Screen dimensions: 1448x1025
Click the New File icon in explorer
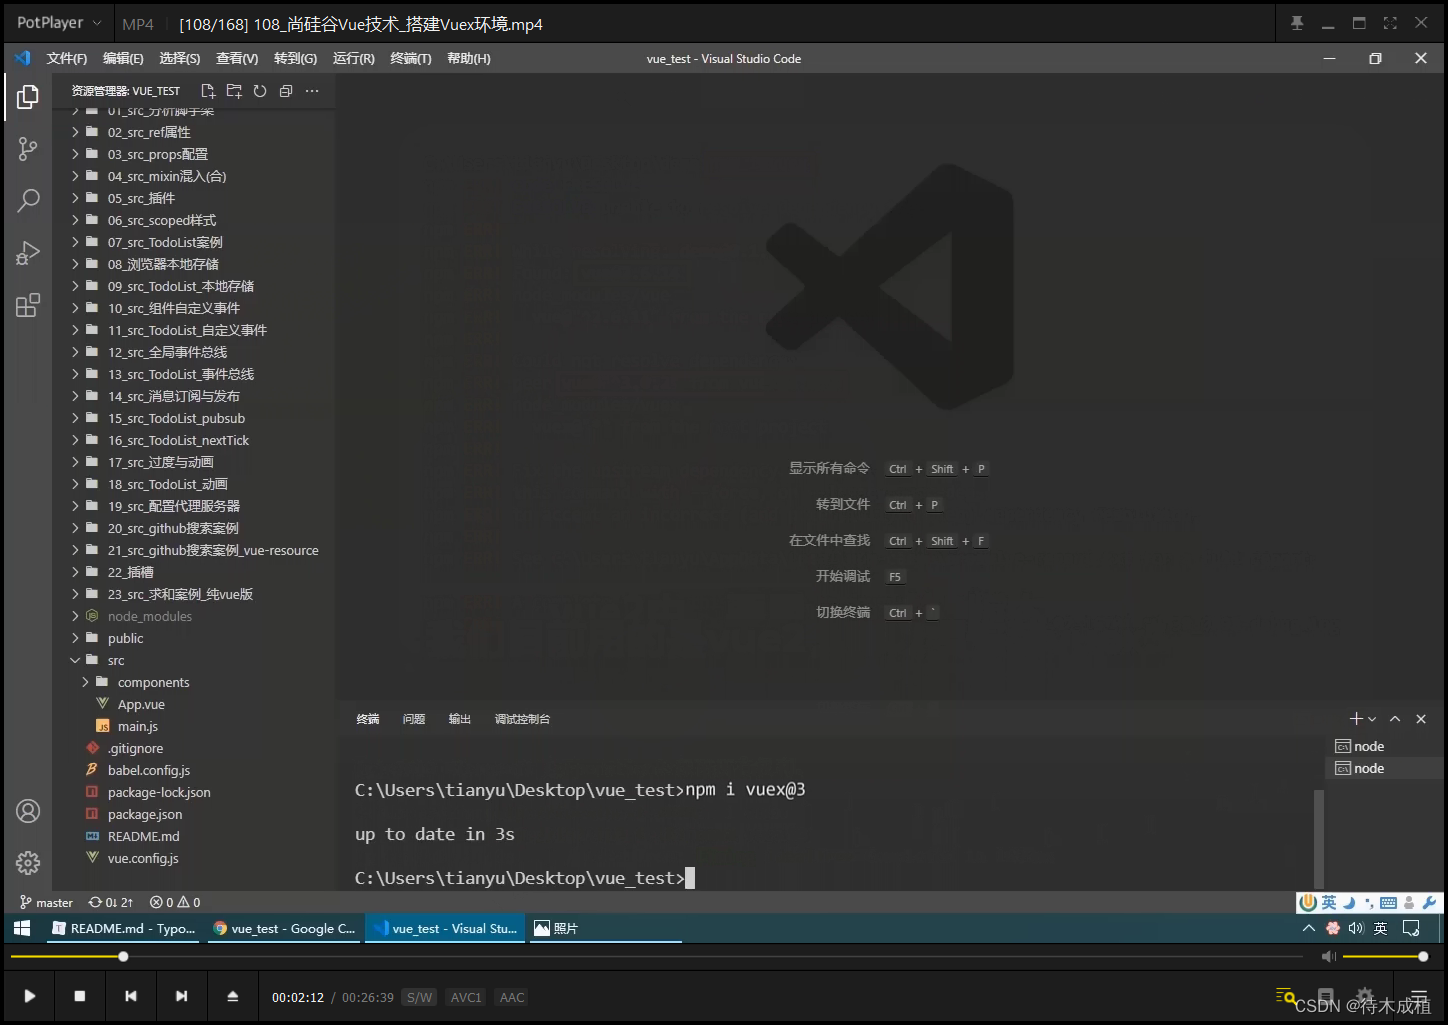(208, 91)
